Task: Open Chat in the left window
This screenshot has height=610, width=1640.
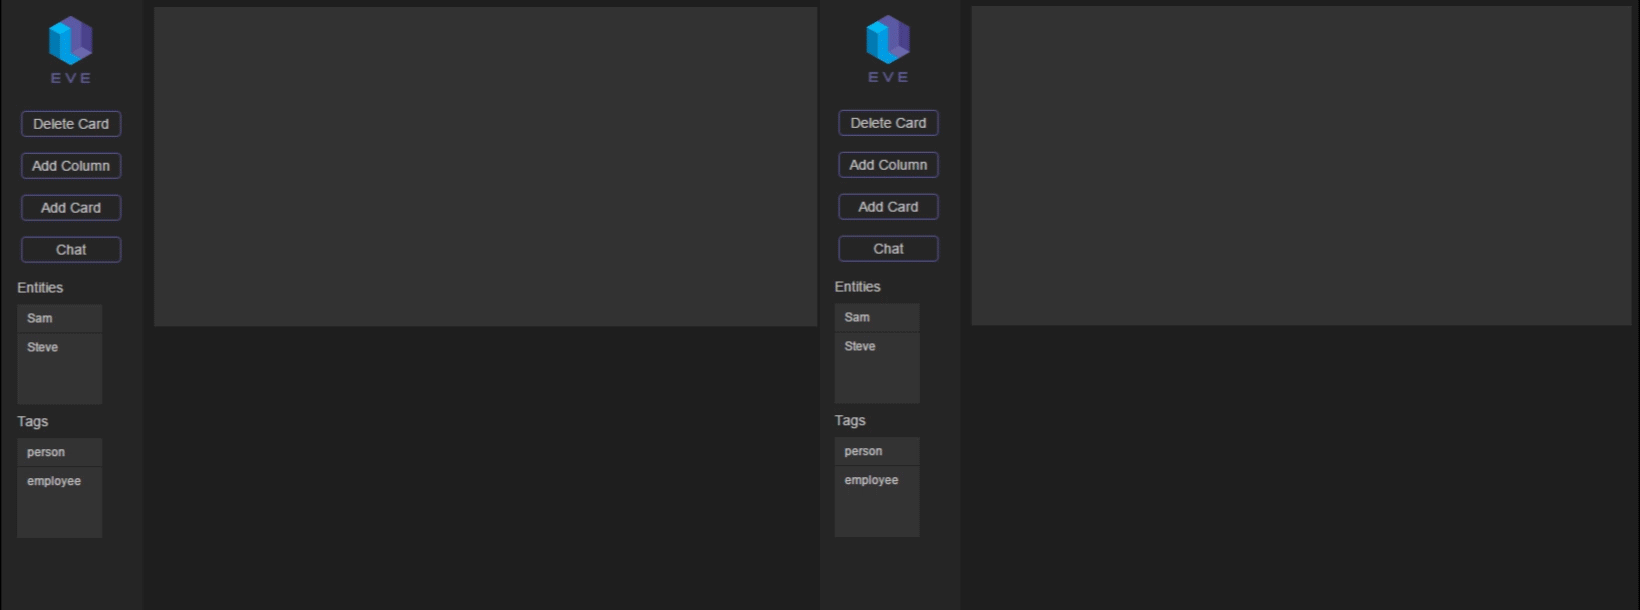Action: 71,250
